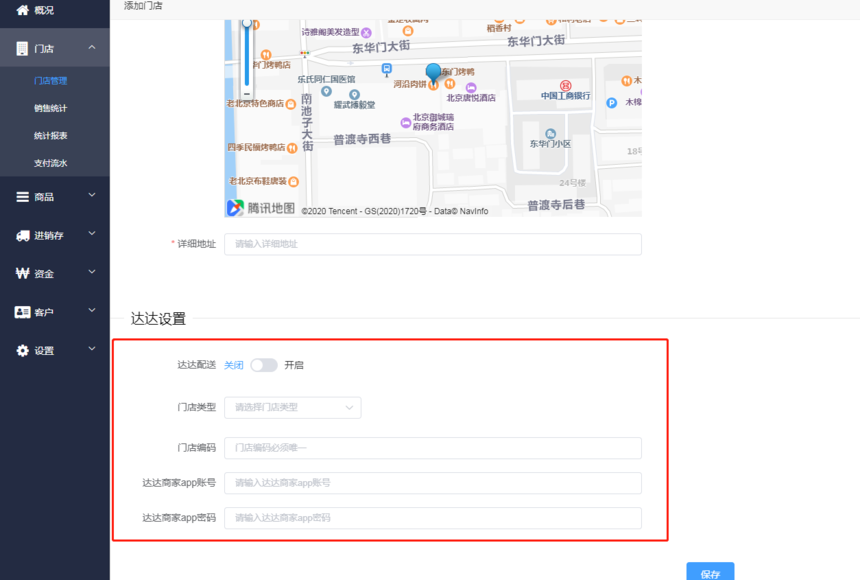860x580 pixels.
Task: Open the 销售统计 submenu item
Action: click(x=50, y=108)
